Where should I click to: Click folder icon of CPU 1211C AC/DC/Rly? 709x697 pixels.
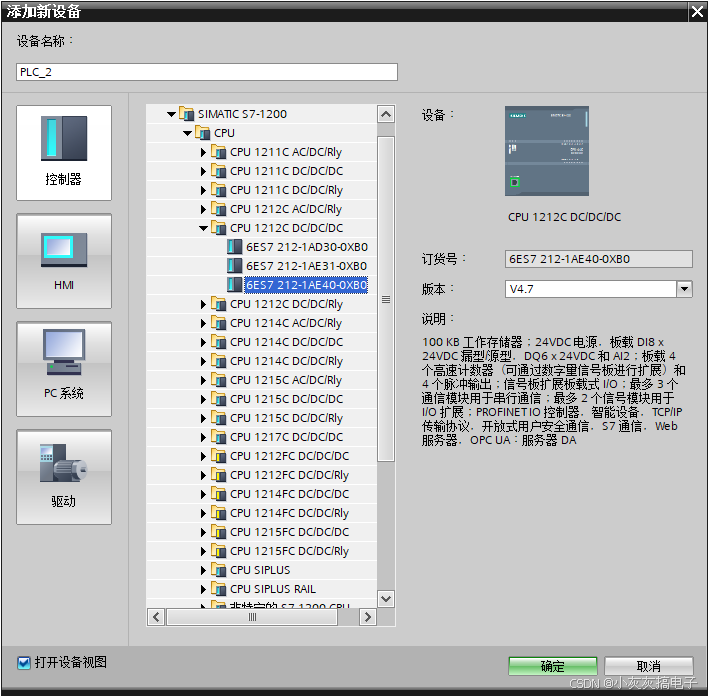tap(218, 152)
